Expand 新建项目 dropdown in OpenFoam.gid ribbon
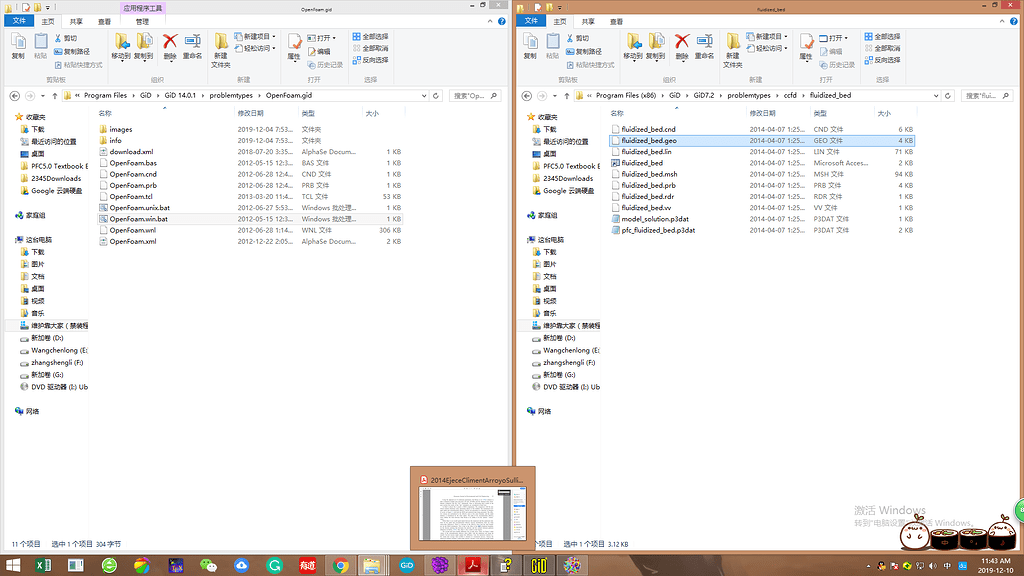 point(258,37)
